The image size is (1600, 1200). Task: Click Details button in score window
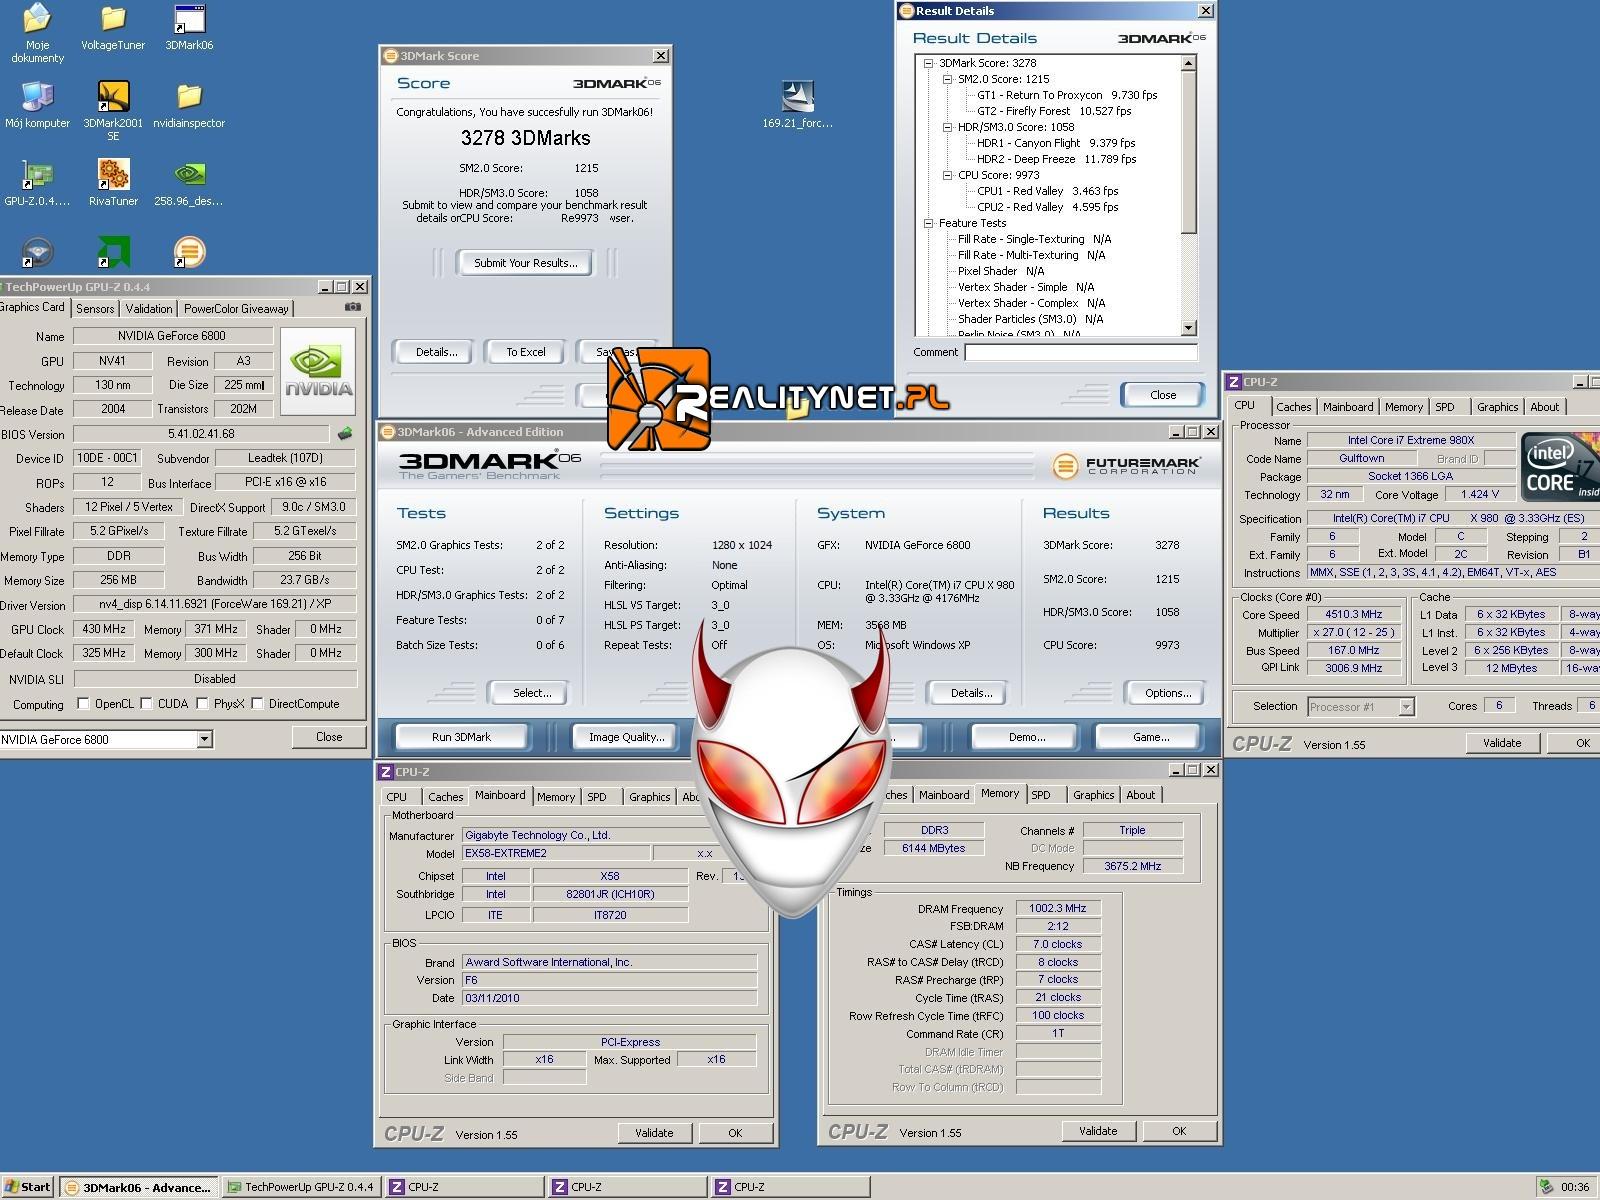tap(436, 352)
